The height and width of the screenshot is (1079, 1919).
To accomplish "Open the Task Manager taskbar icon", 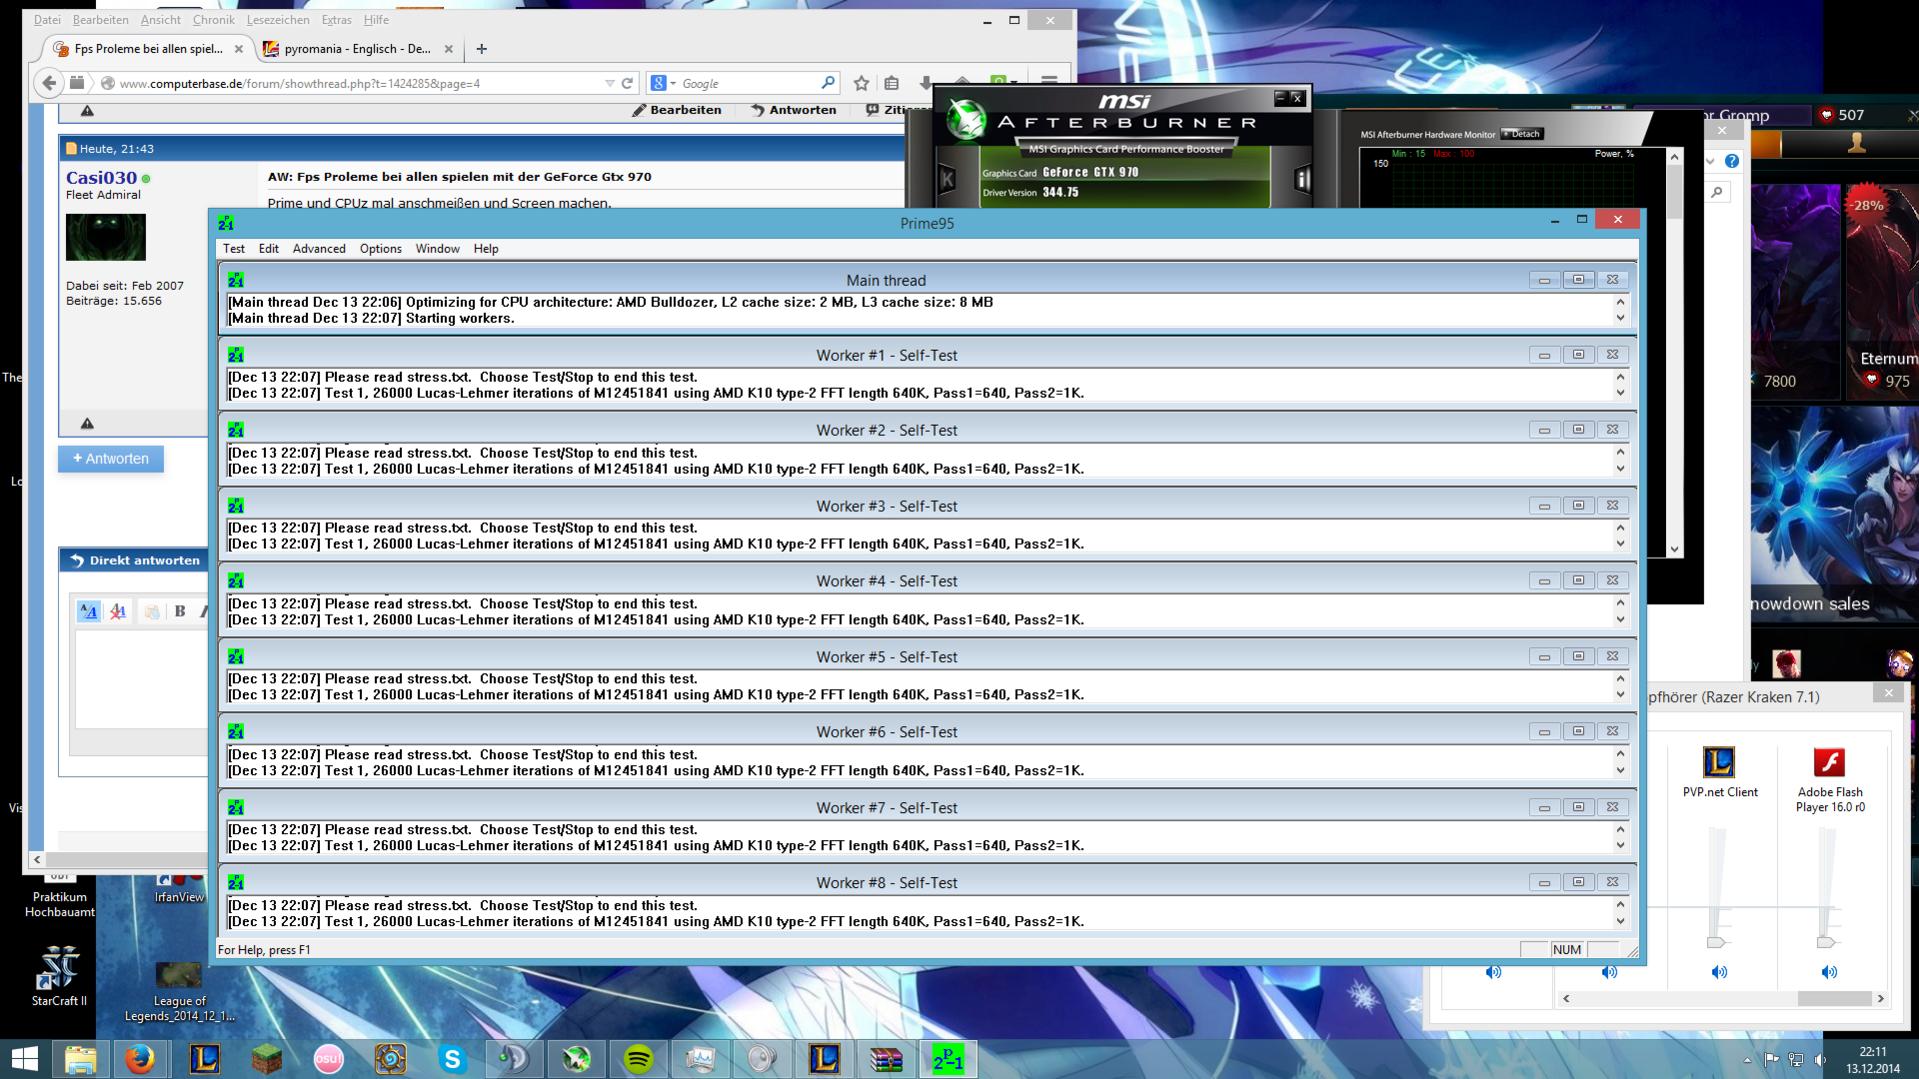I will (700, 1058).
